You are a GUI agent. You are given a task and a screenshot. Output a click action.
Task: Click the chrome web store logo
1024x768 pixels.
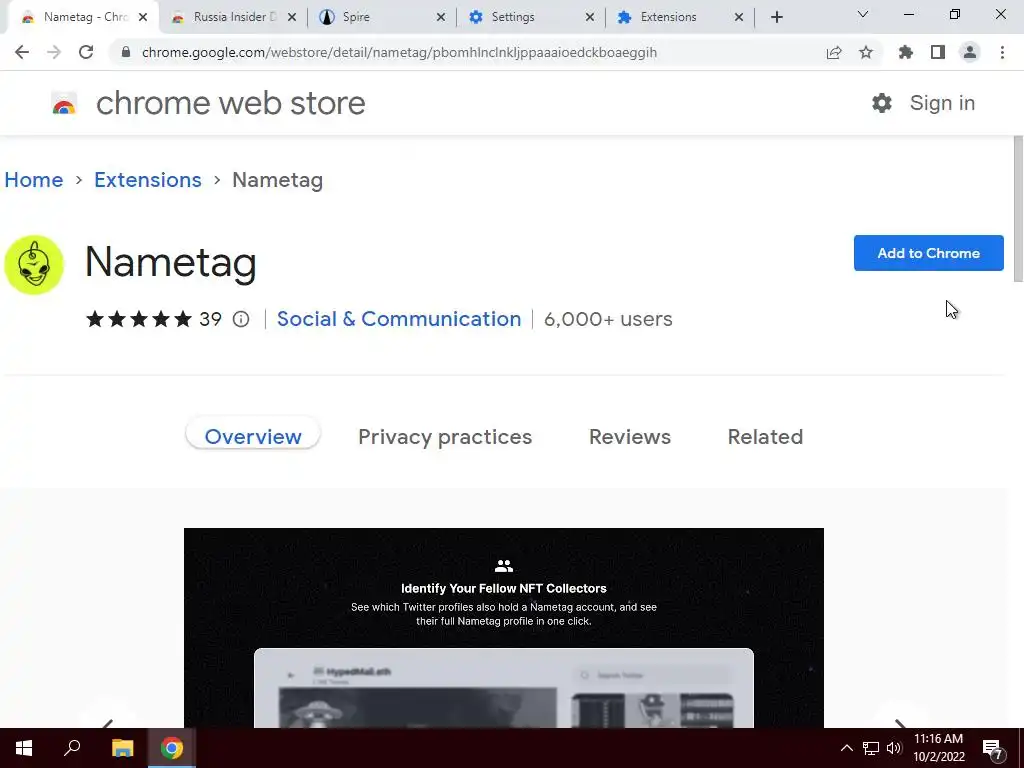tap(64, 104)
